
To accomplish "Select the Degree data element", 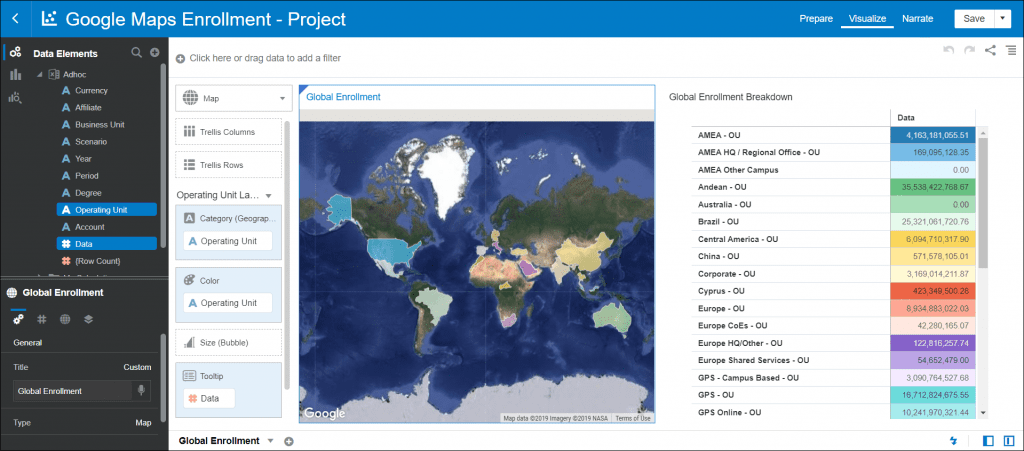I will [88, 193].
